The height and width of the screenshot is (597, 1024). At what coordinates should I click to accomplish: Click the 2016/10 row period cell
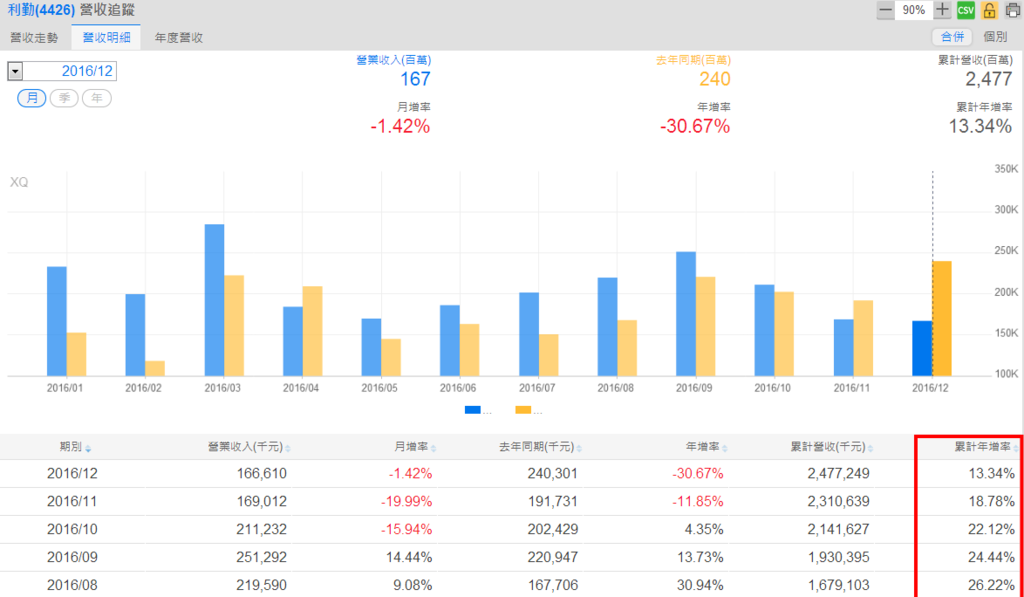(x=72, y=530)
